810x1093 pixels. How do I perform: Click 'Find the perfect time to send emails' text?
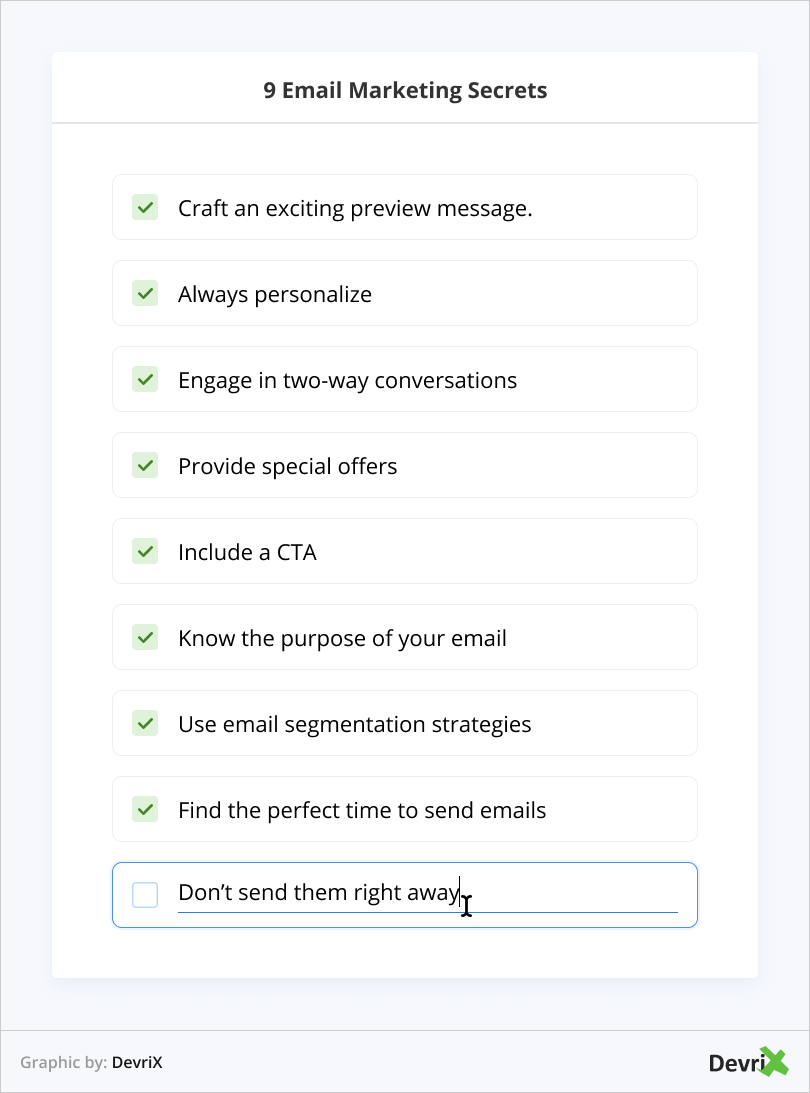[362, 811]
